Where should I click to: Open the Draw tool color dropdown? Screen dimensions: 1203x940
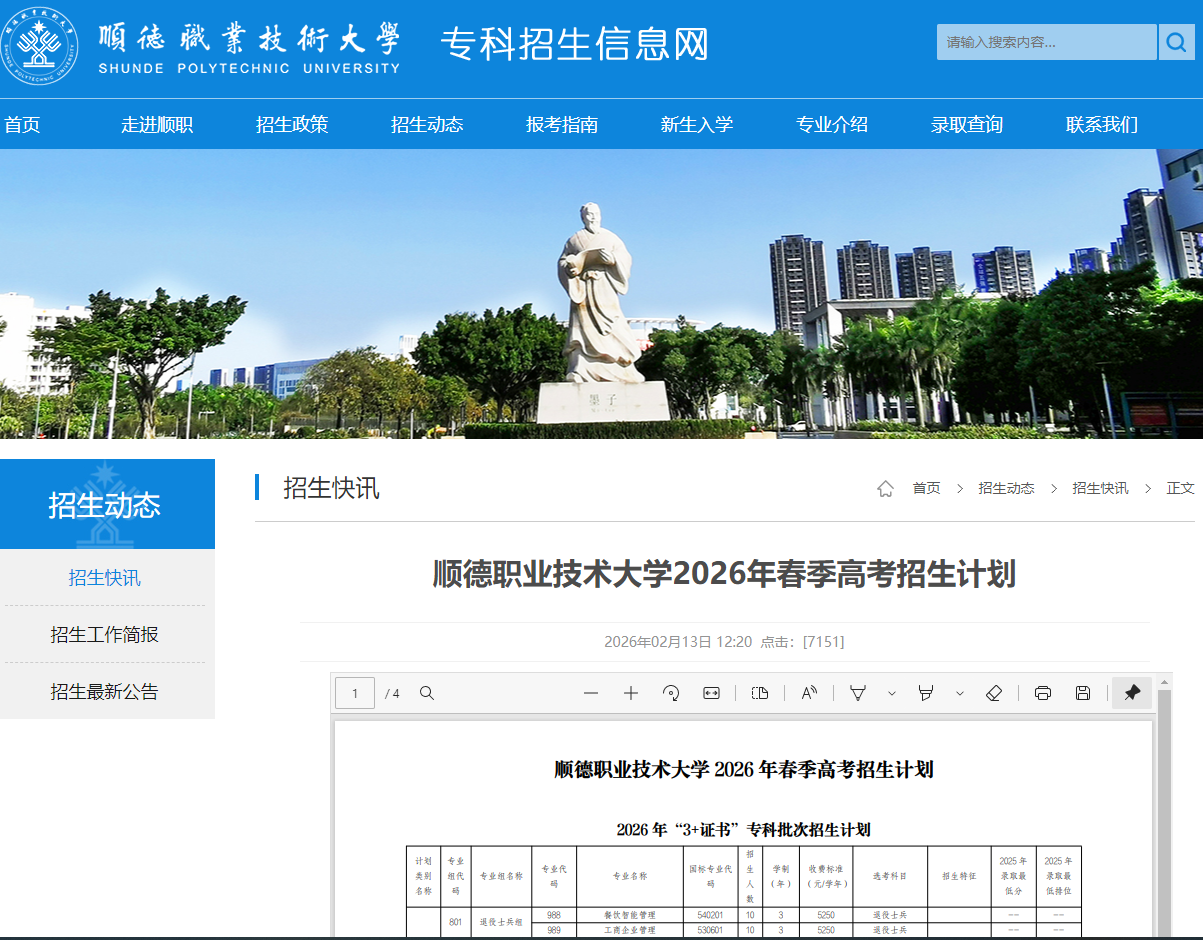(x=890, y=692)
